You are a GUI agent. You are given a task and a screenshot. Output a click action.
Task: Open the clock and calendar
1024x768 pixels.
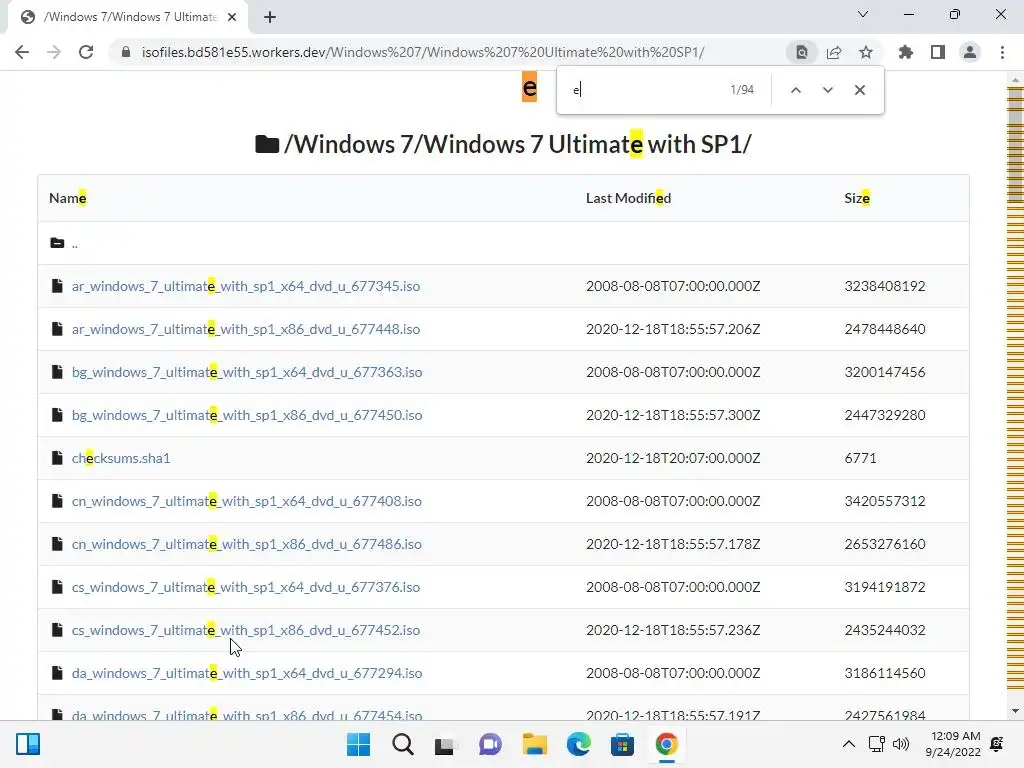(x=953, y=744)
